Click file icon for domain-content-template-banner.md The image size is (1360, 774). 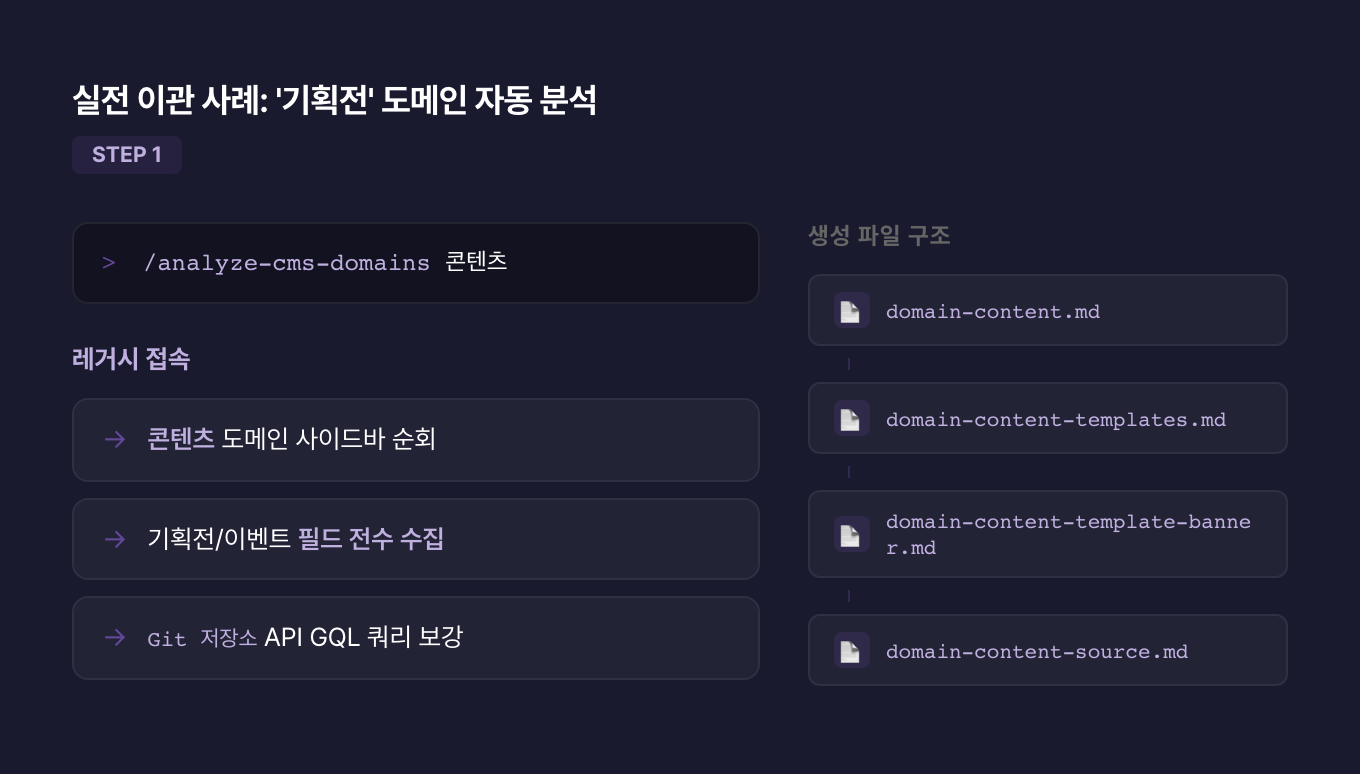(851, 535)
